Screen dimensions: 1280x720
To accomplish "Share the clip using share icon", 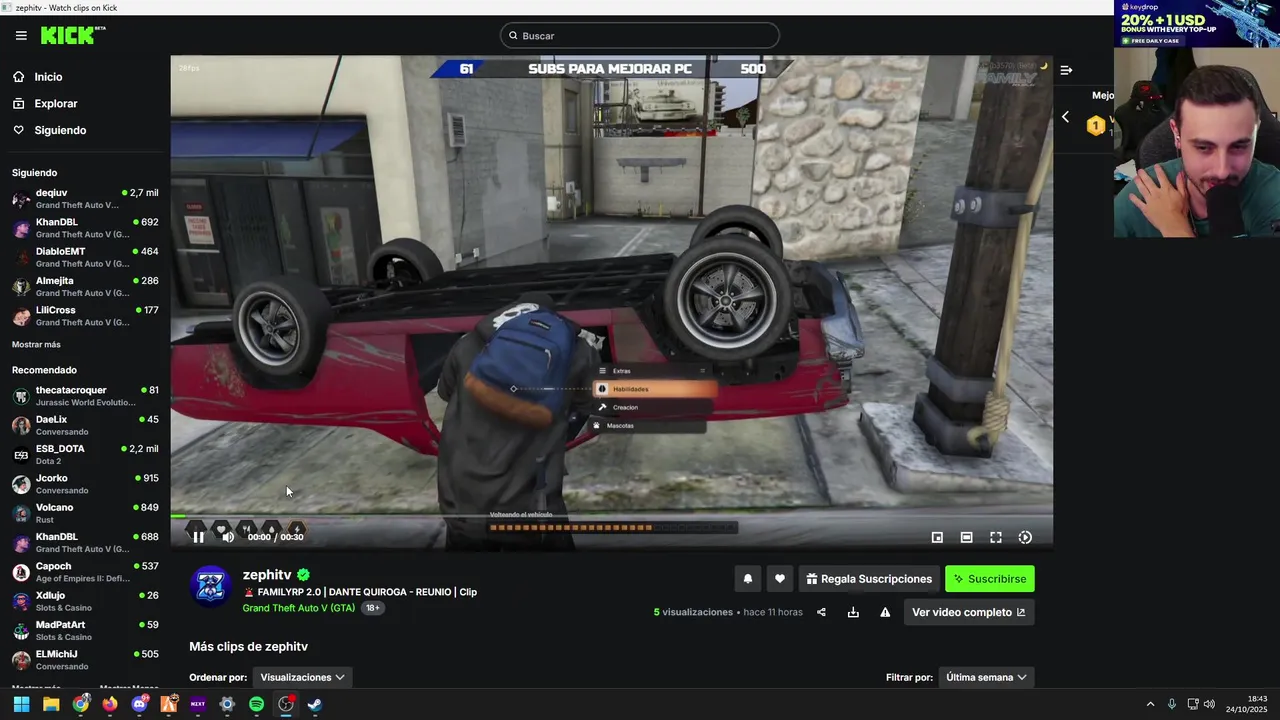I will [x=821, y=612].
